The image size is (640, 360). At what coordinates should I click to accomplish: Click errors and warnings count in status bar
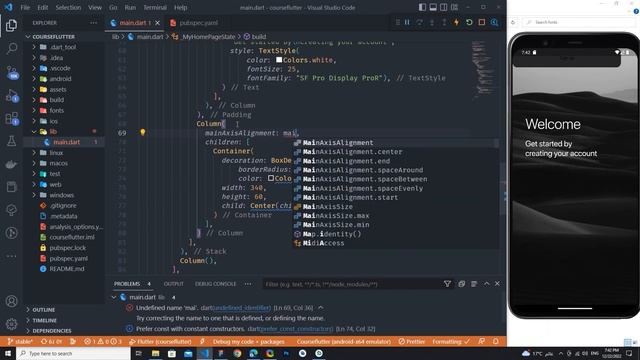pyautogui.click(x=102, y=342)
